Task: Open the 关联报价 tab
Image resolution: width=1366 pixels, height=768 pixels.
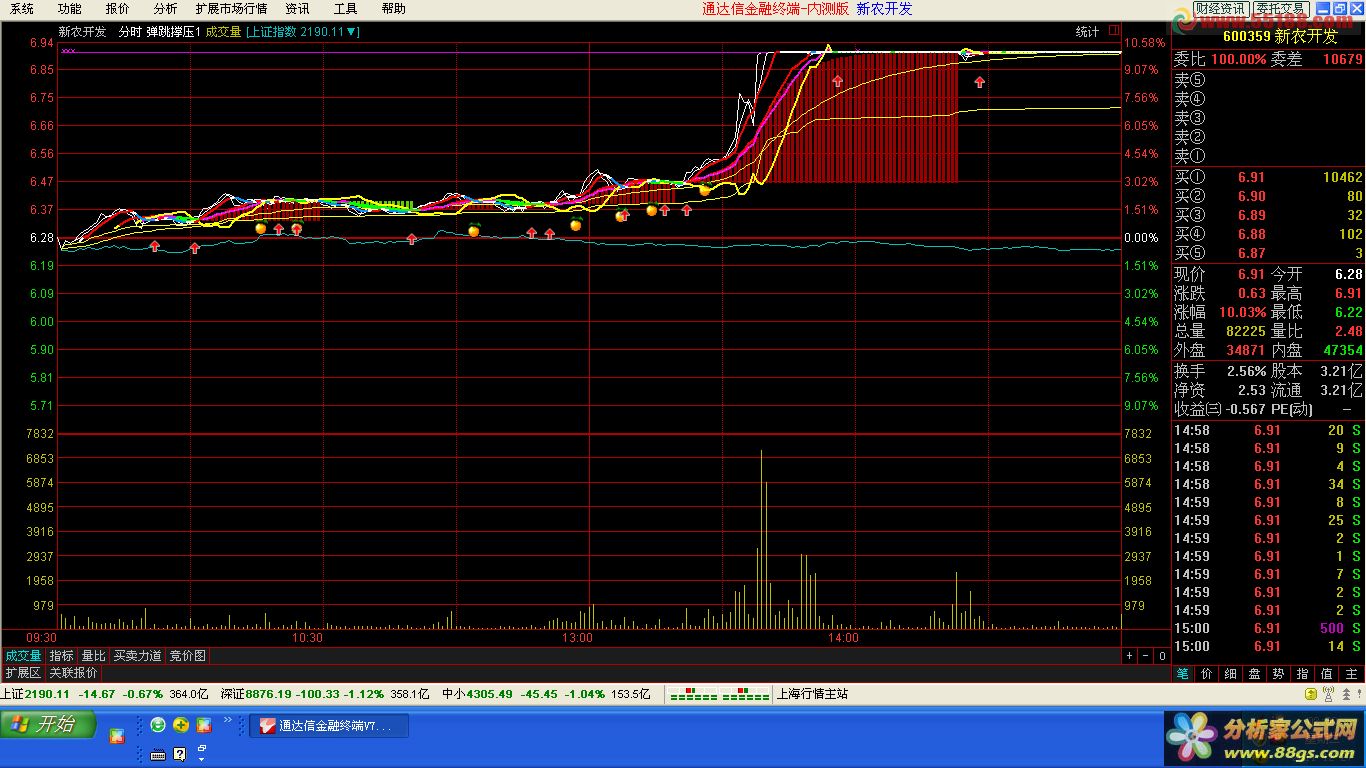Action: (73, 673)
